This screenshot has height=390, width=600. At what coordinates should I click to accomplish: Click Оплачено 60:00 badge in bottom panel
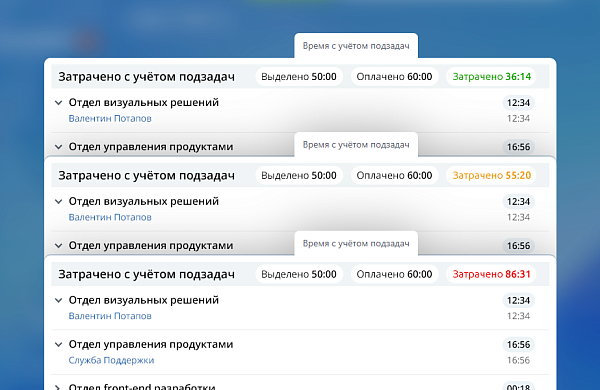coord(394,274)
